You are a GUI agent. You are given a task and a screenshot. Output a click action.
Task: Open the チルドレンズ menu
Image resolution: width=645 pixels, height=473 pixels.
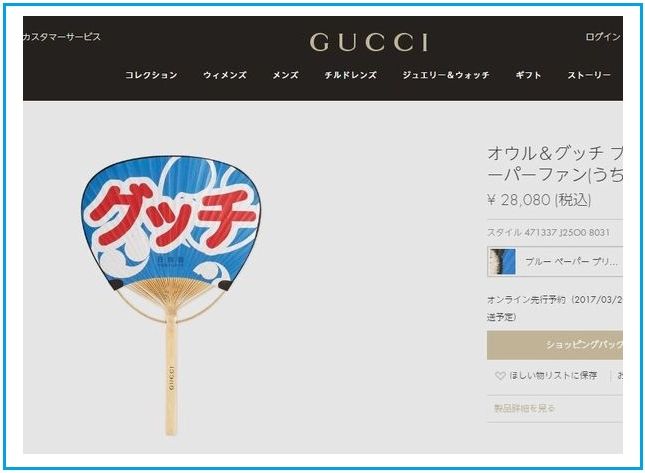pos(350,75)
